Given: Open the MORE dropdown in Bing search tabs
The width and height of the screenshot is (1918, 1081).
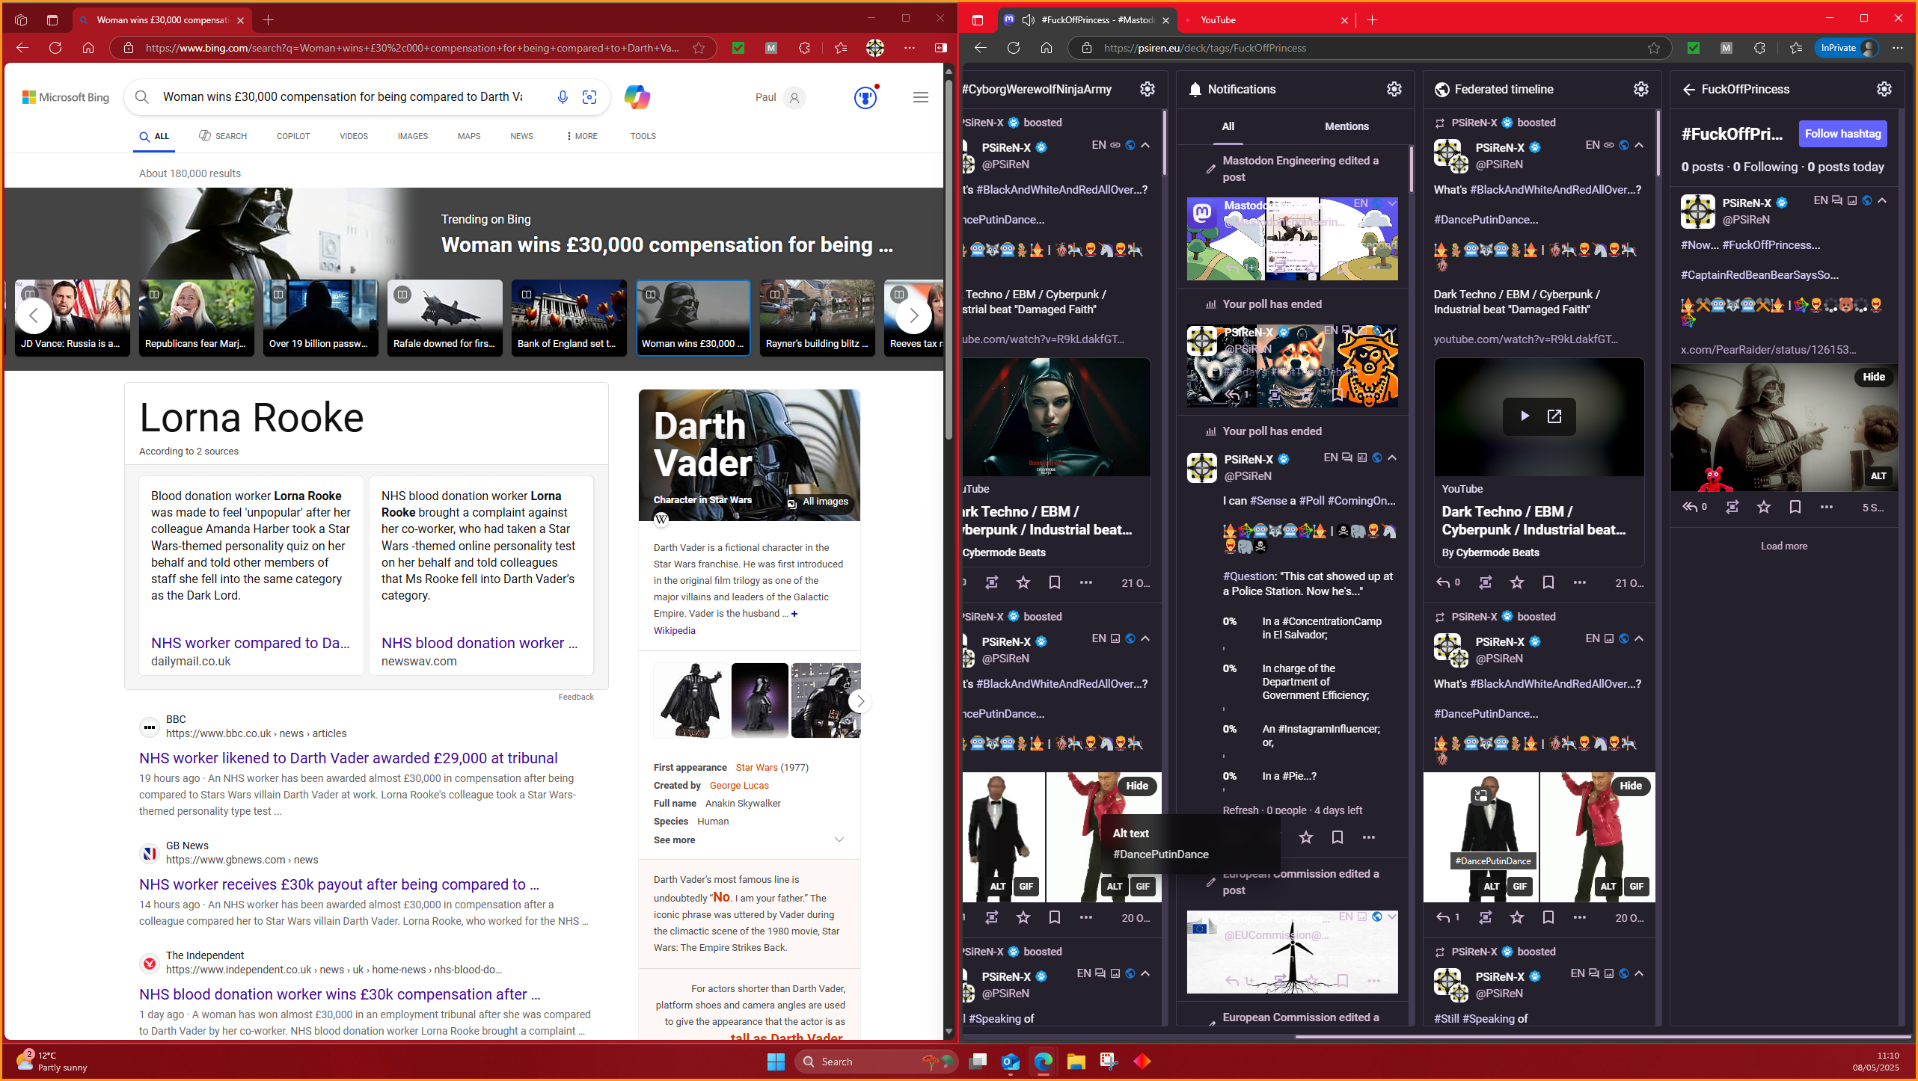Looking at the screenshot, I should (582, 136).
